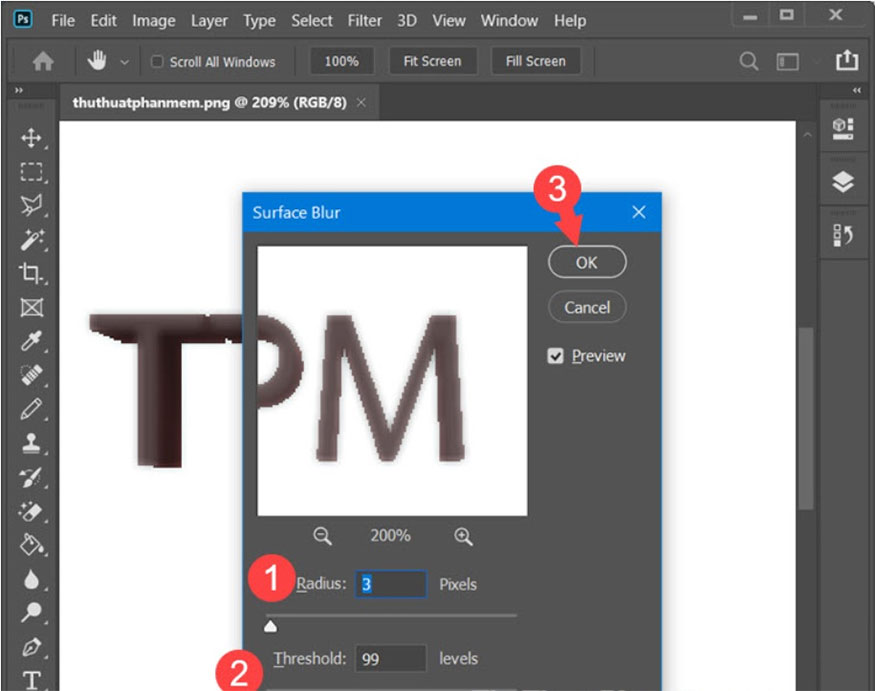Screen dimensions: 875x691
Task: Open the 3D menu
Action: point(406,20)
